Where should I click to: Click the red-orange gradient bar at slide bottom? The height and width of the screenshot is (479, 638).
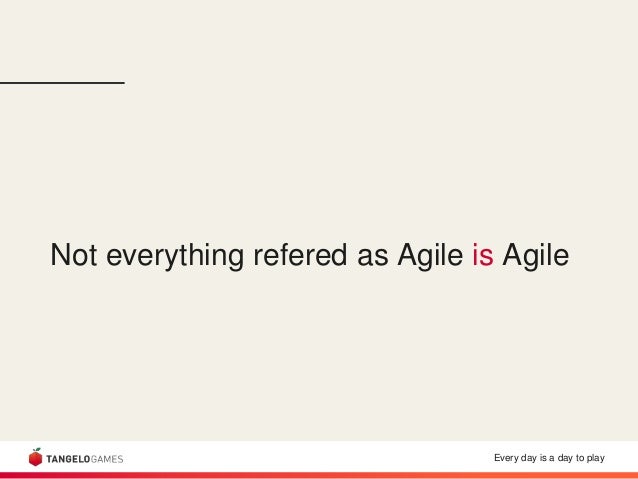point(319,476)
